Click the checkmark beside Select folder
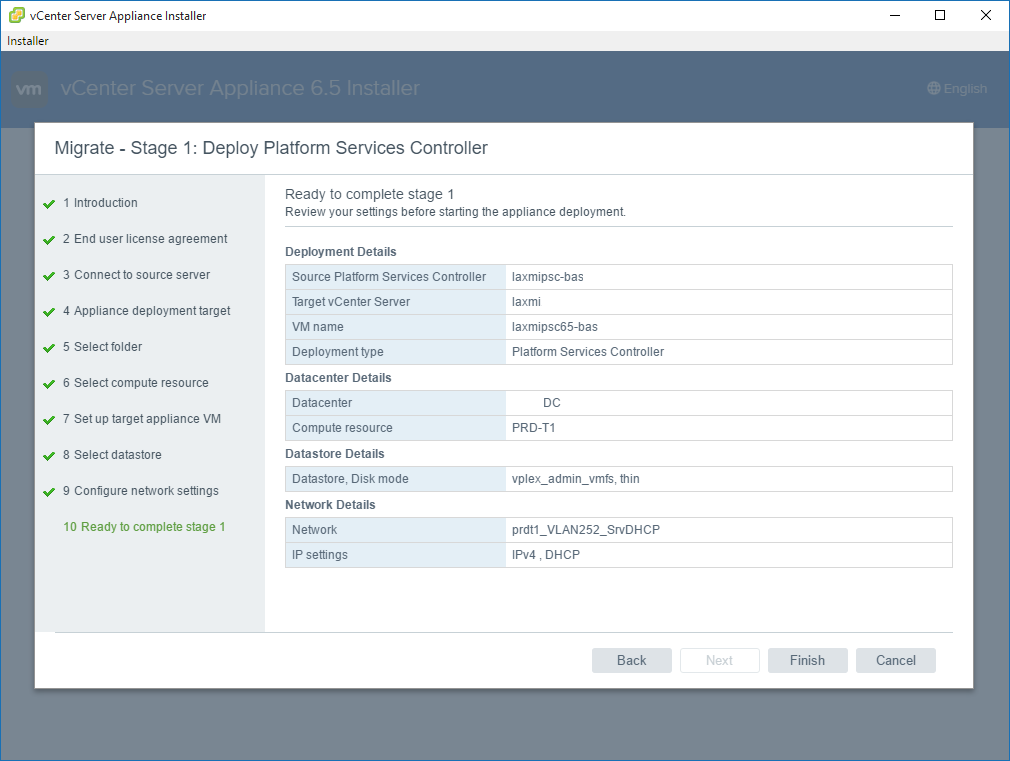1010x761 pixels. (x=49, y=348)
